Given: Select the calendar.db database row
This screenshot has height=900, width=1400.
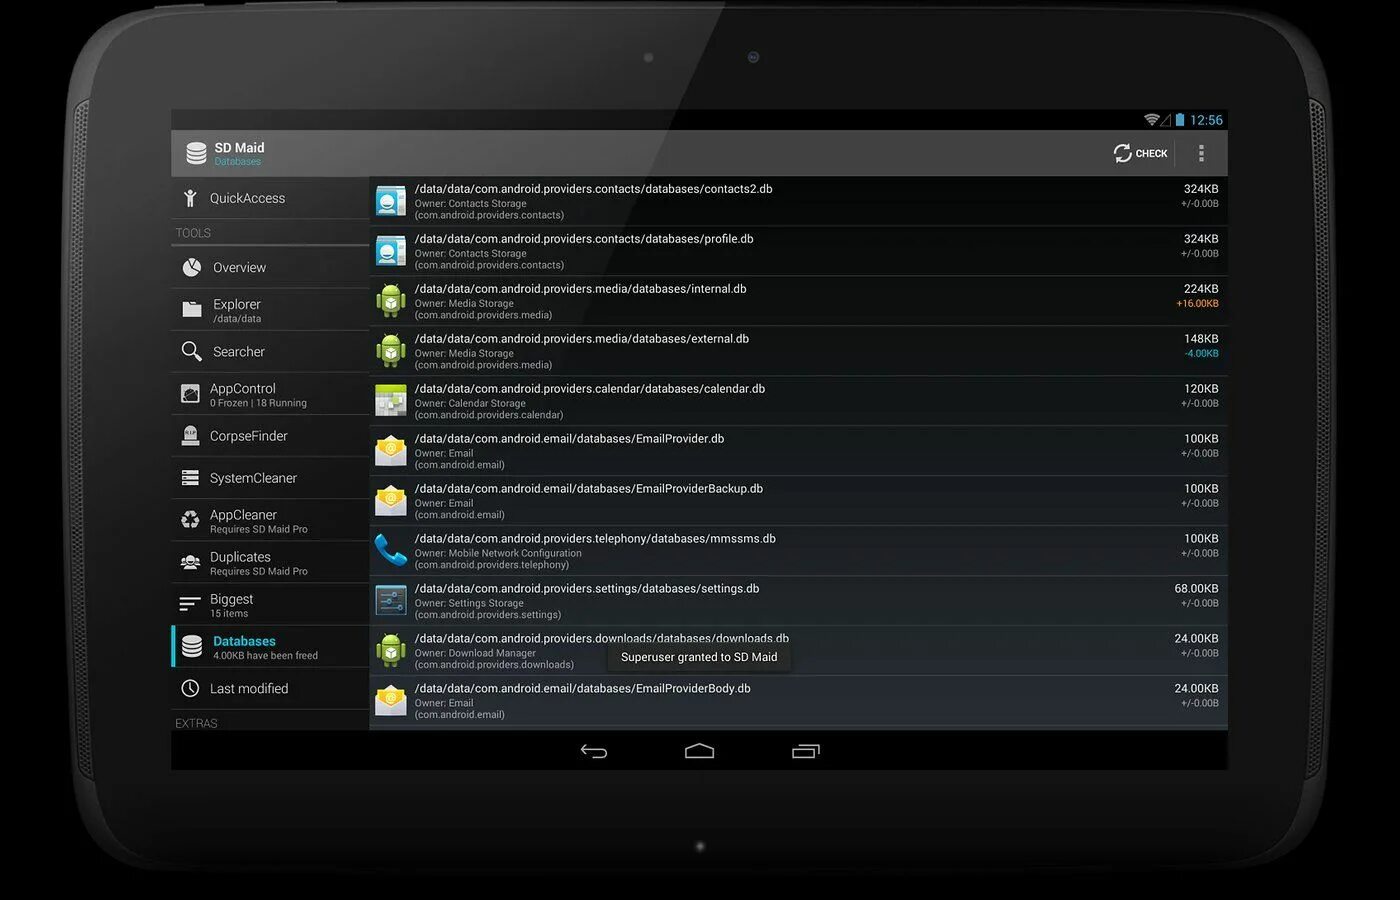Looking at the screenshot, I should (x=798, y=401).
